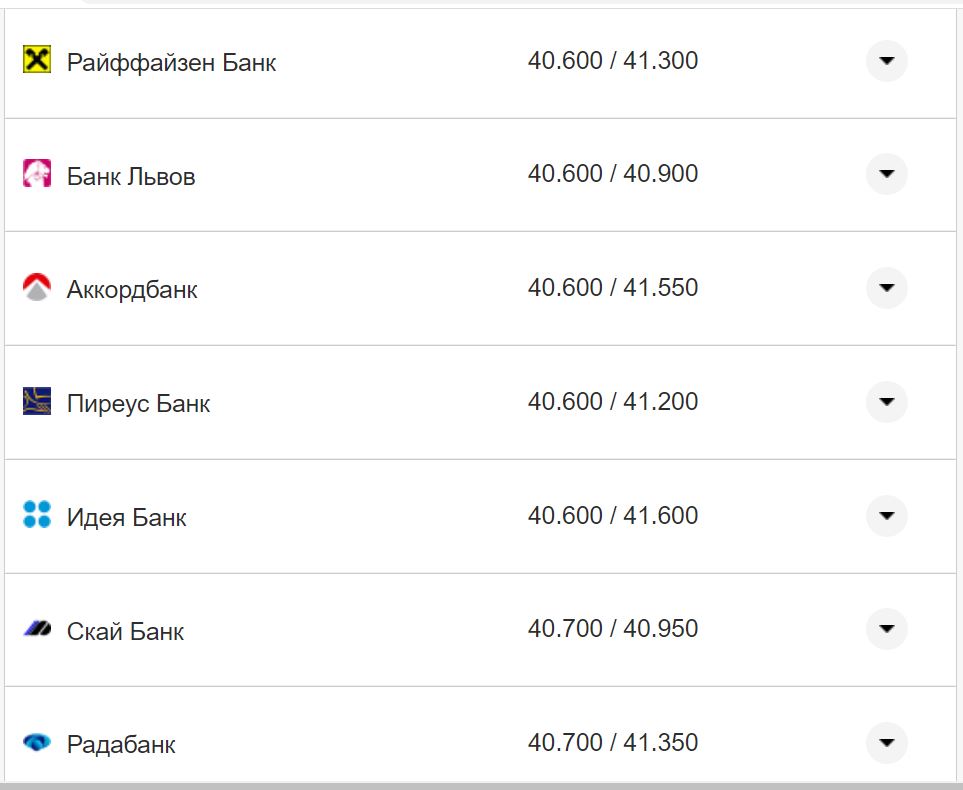Click the Пиреус Банк logo icon

tap(37, 402)
